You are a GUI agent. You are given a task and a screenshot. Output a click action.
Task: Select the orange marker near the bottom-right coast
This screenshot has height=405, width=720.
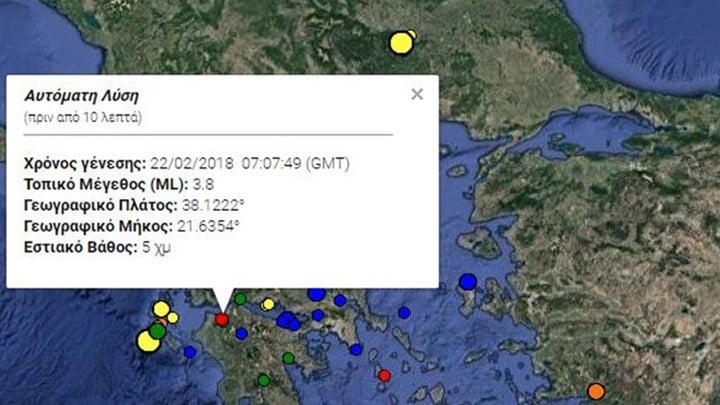point(596,391)
